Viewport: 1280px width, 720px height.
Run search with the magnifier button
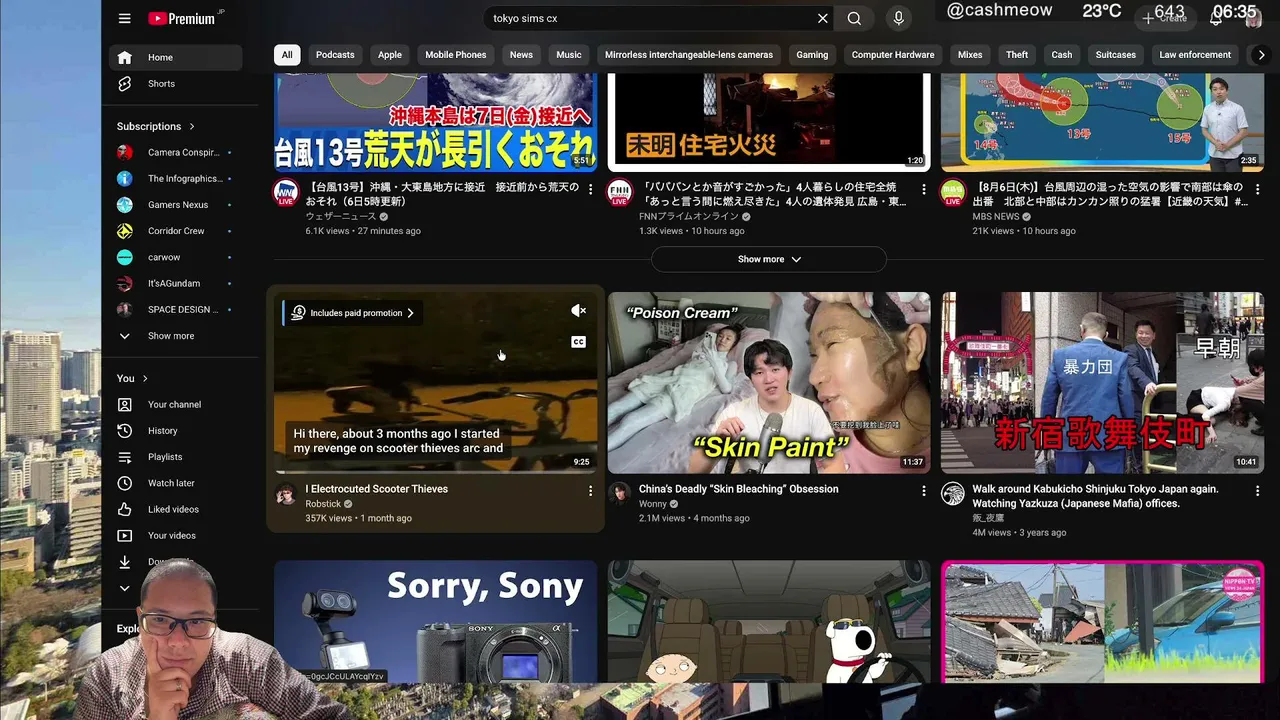click(x=854, y=18)
